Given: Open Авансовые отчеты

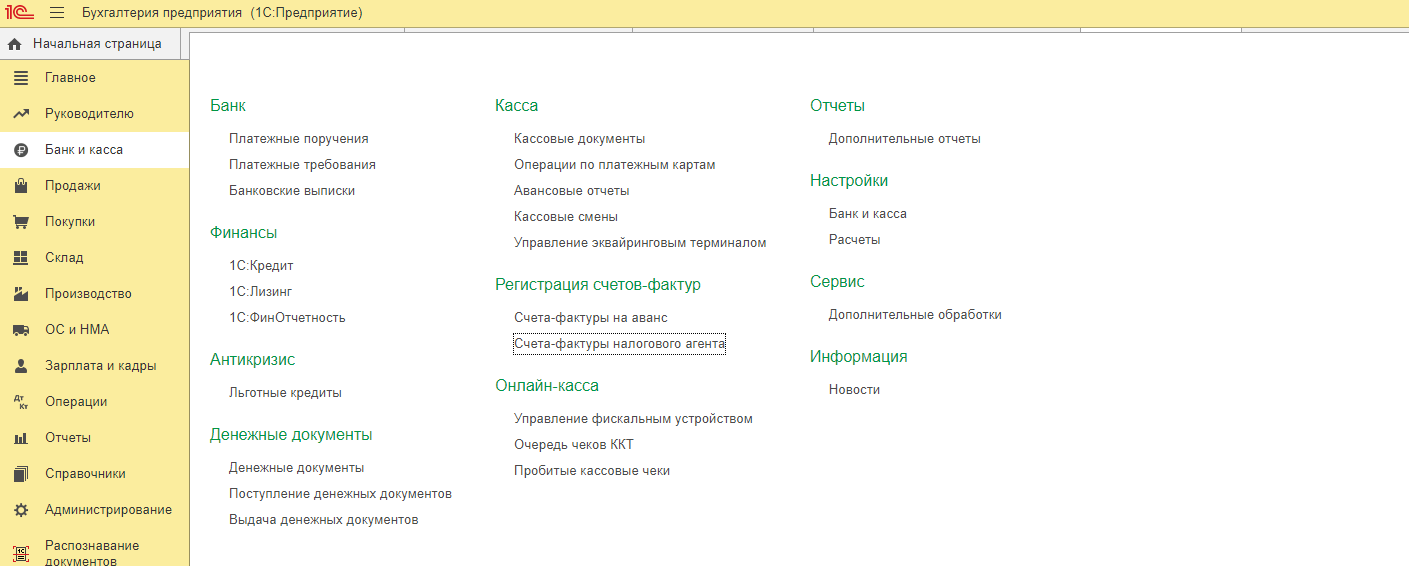Looking at the screenshot, I should click(x=571, y=191).
